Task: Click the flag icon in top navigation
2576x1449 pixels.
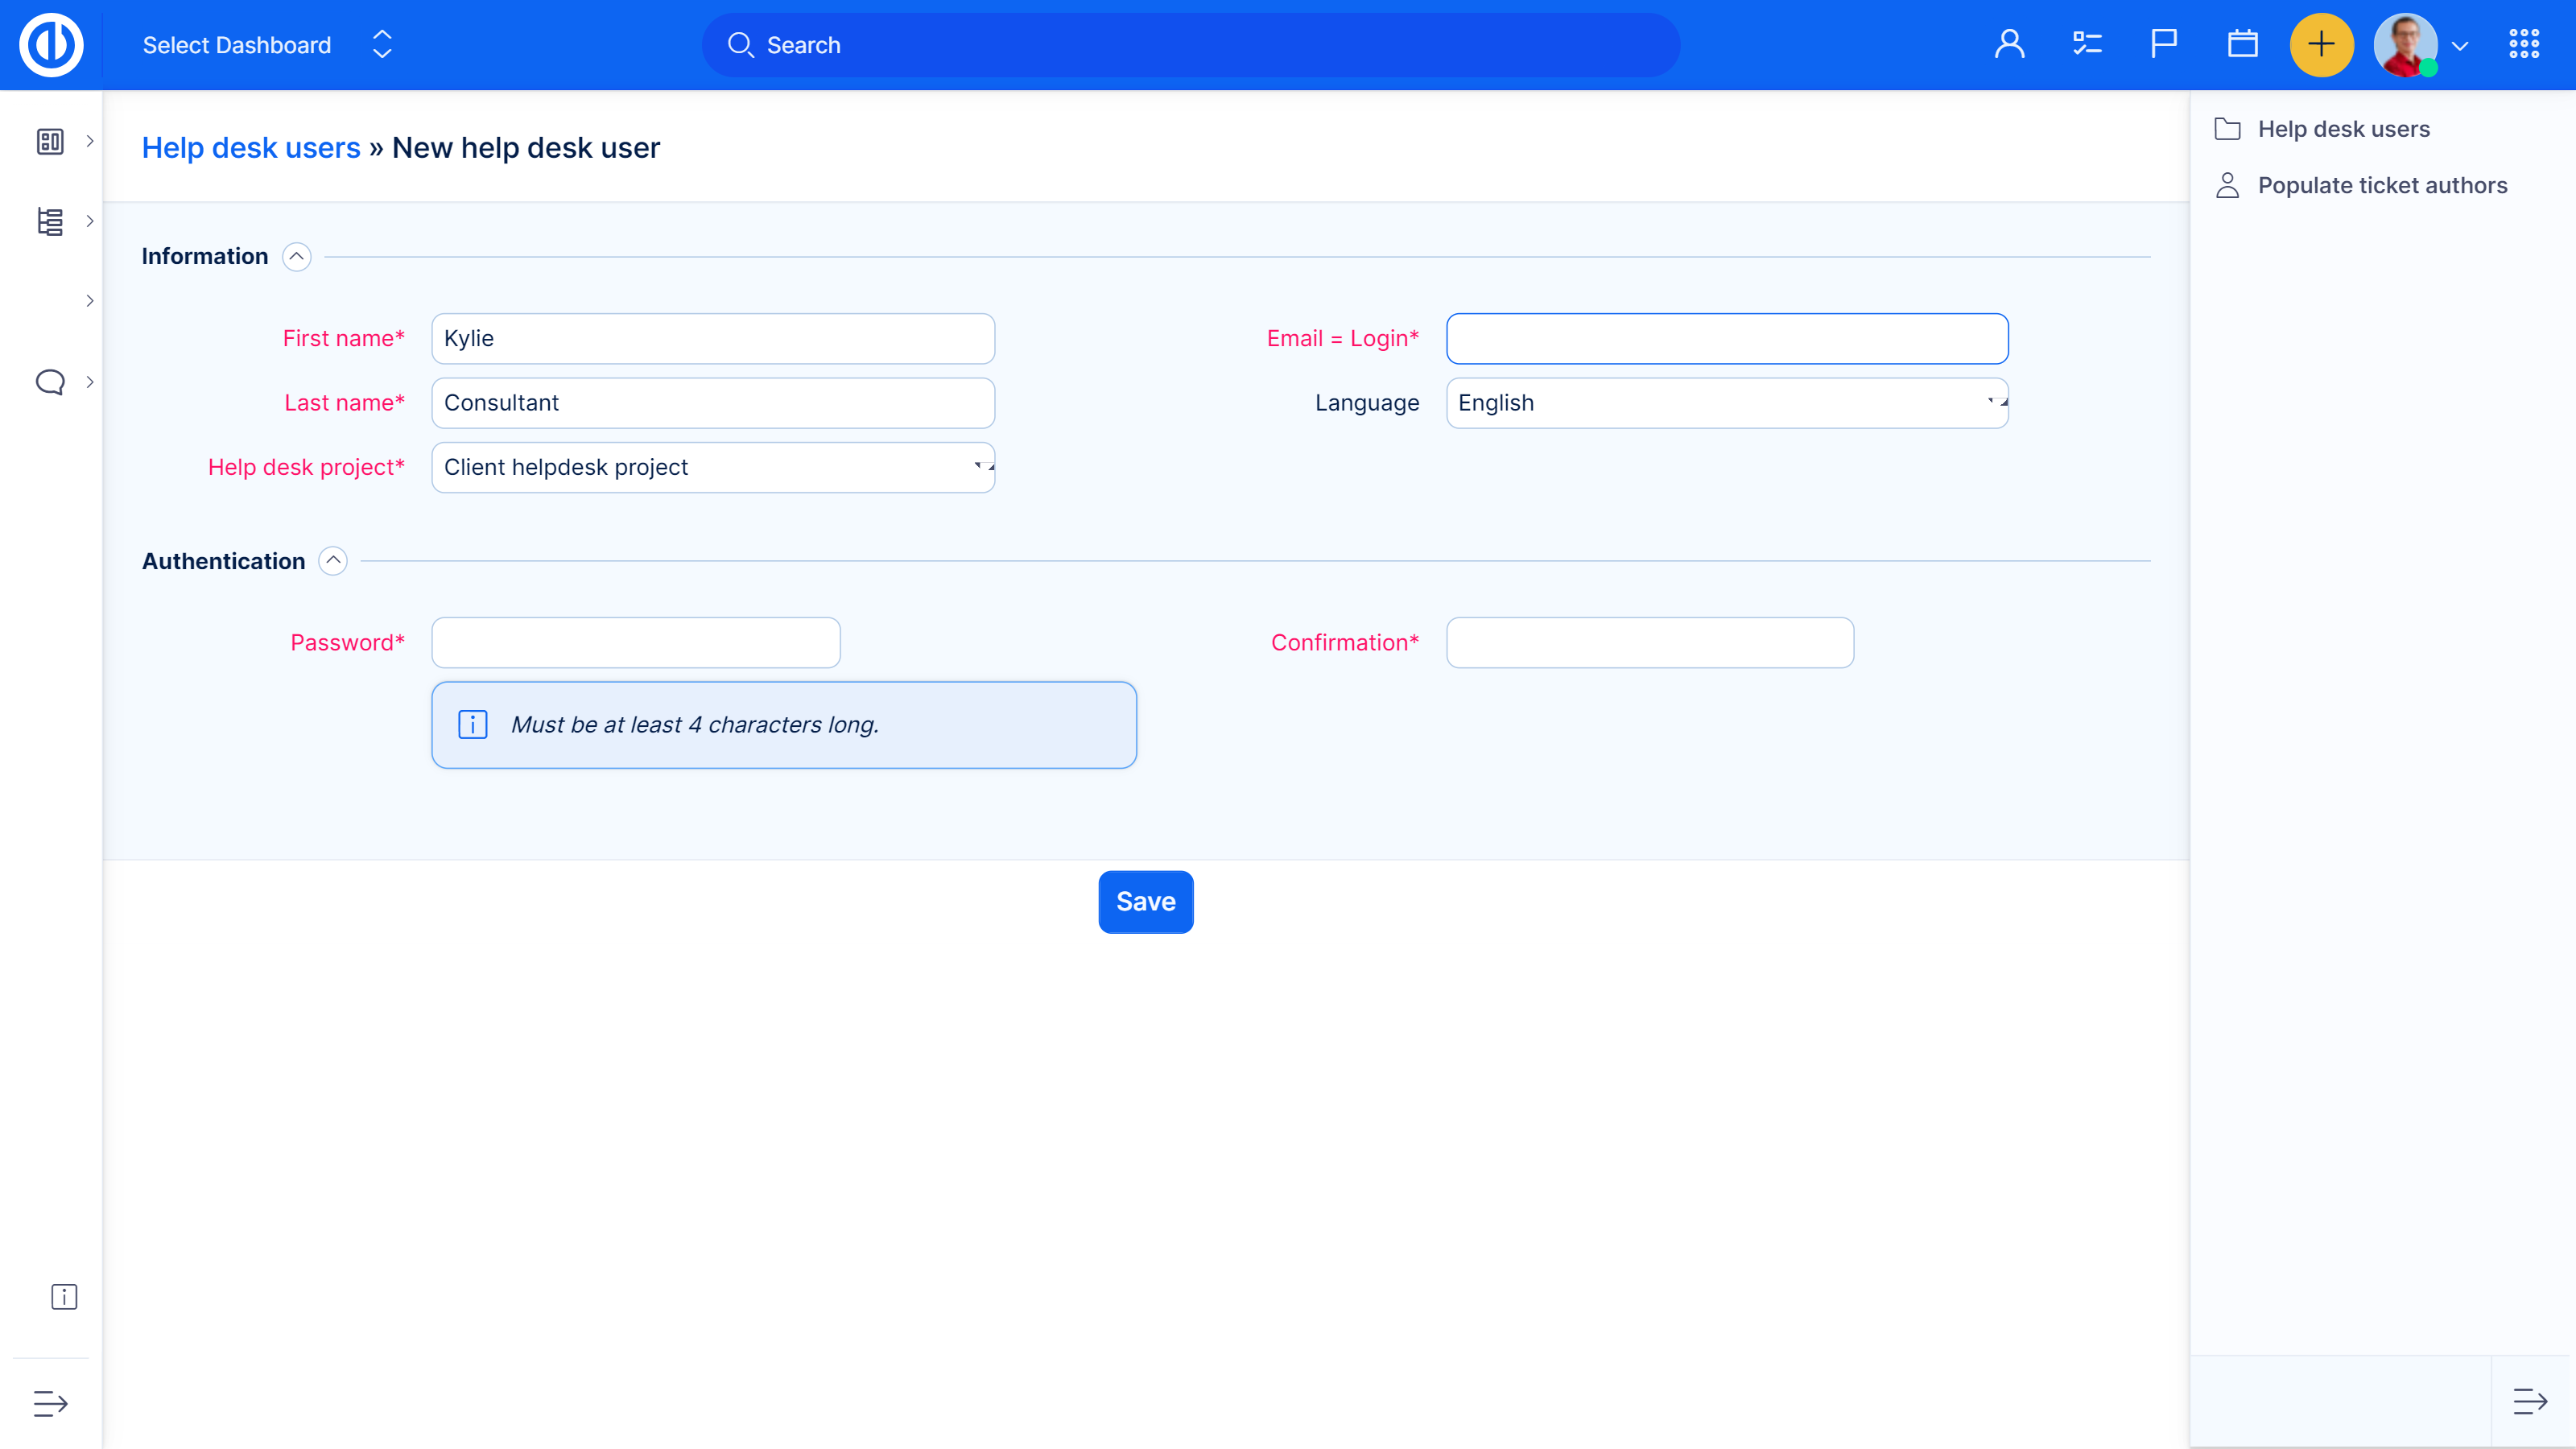Action: (2162, 44)
